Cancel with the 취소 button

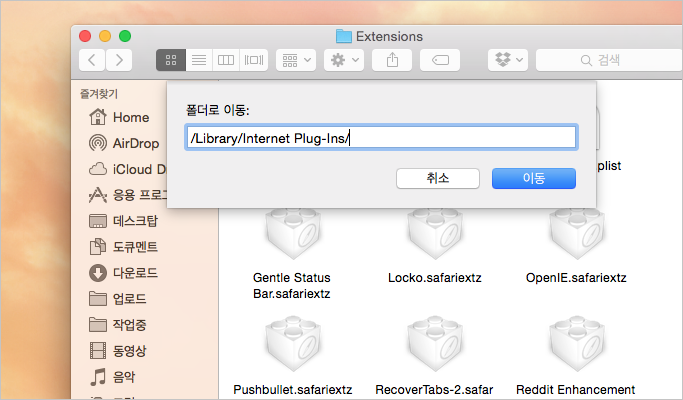pyautogui.click(x=438, y=178)
